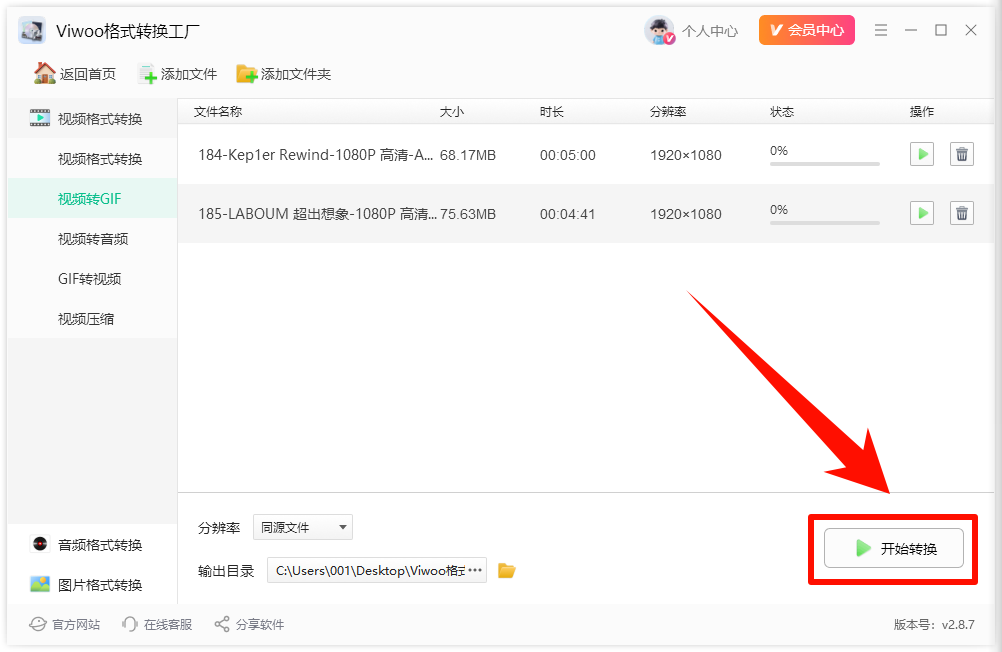Screen dimensions: 1002x652
Task: Close the Viwoo window
Action: tap(971, 30)
